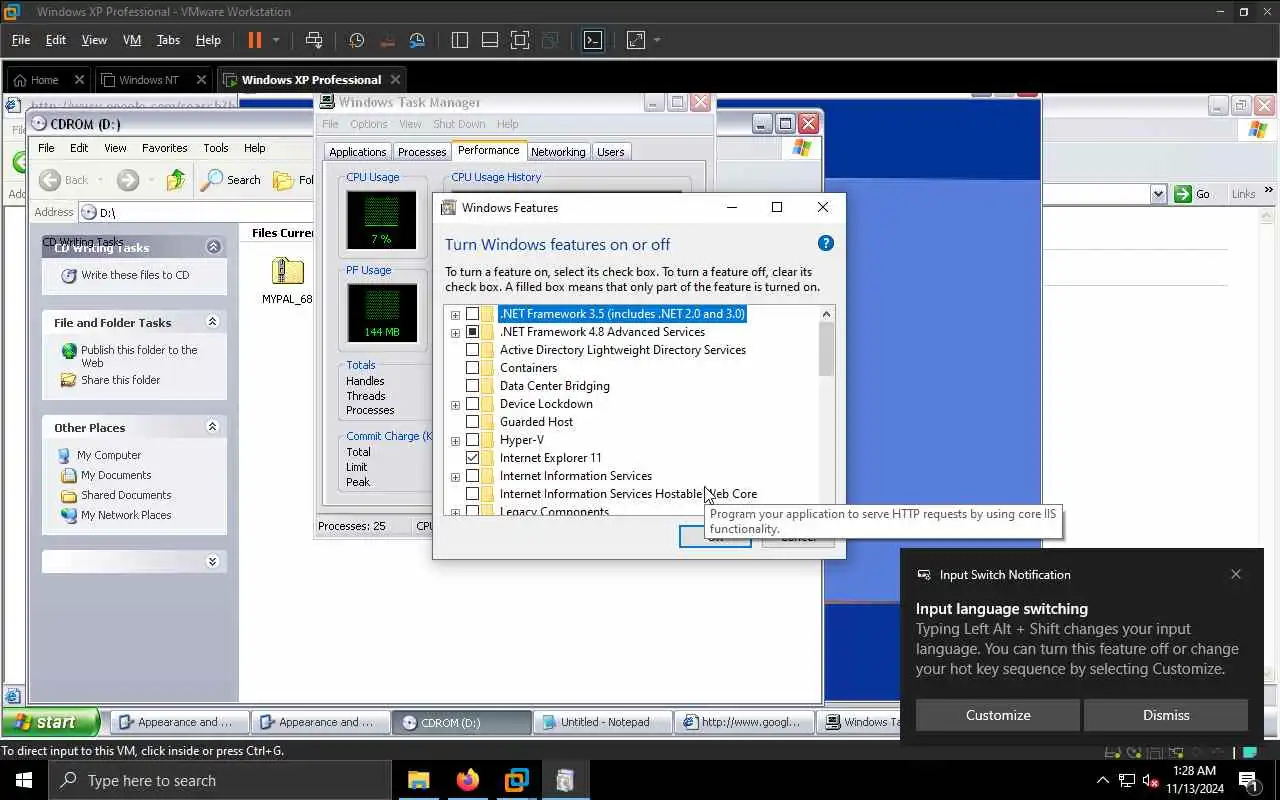Enable the Hyper-V checkbox

(x=472, y=440)
